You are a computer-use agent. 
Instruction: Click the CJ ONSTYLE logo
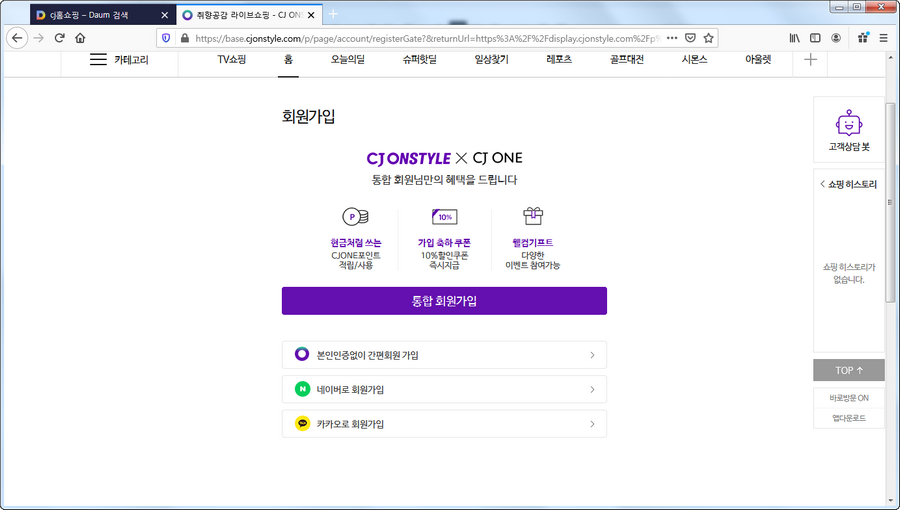click(409, 158)
